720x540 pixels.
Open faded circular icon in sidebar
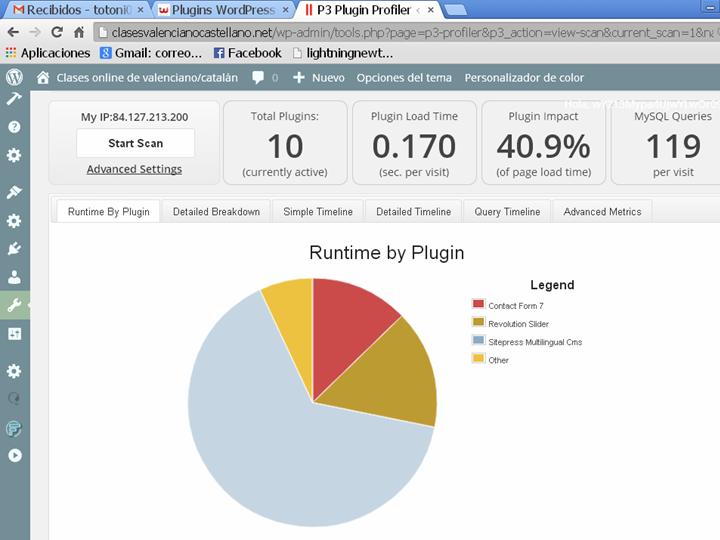(x=14, y=398)
